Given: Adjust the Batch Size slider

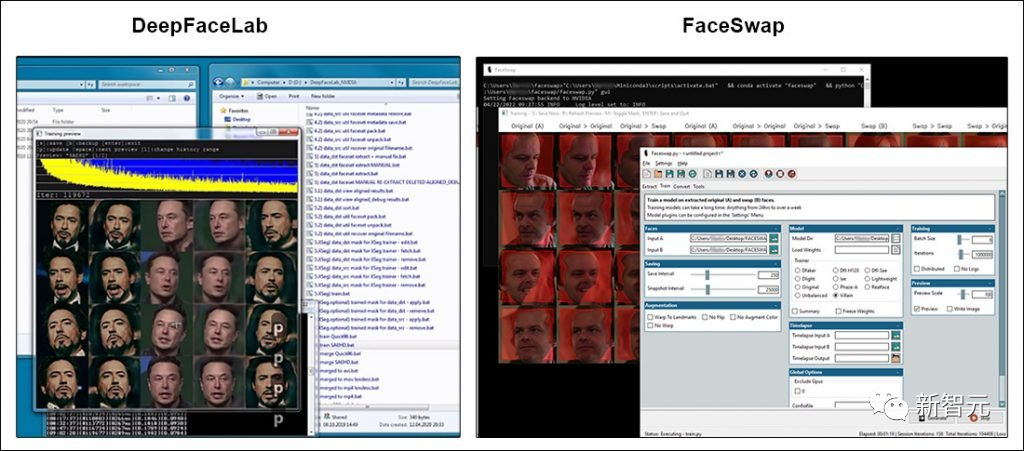Looking at the screenshot, I should tap(959, 240).
